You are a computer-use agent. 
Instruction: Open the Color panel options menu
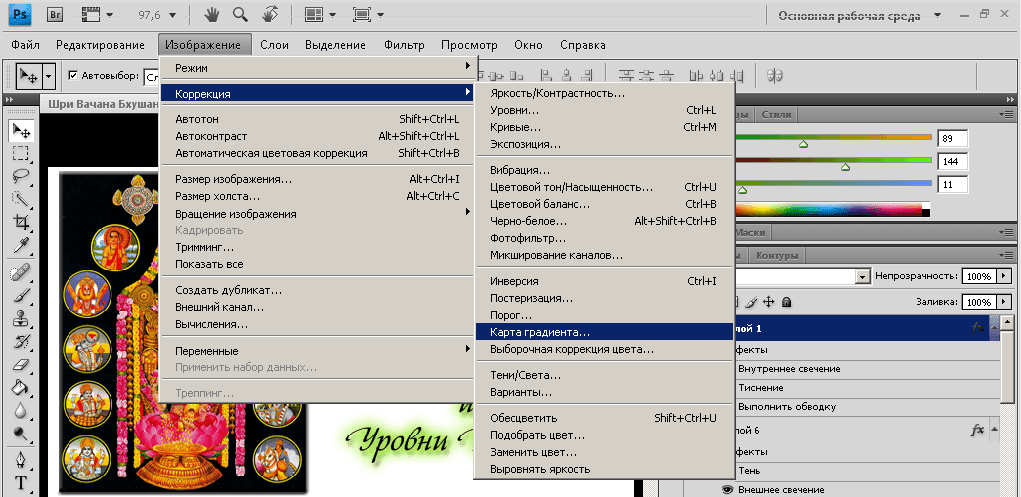(x=1008, y=115)
